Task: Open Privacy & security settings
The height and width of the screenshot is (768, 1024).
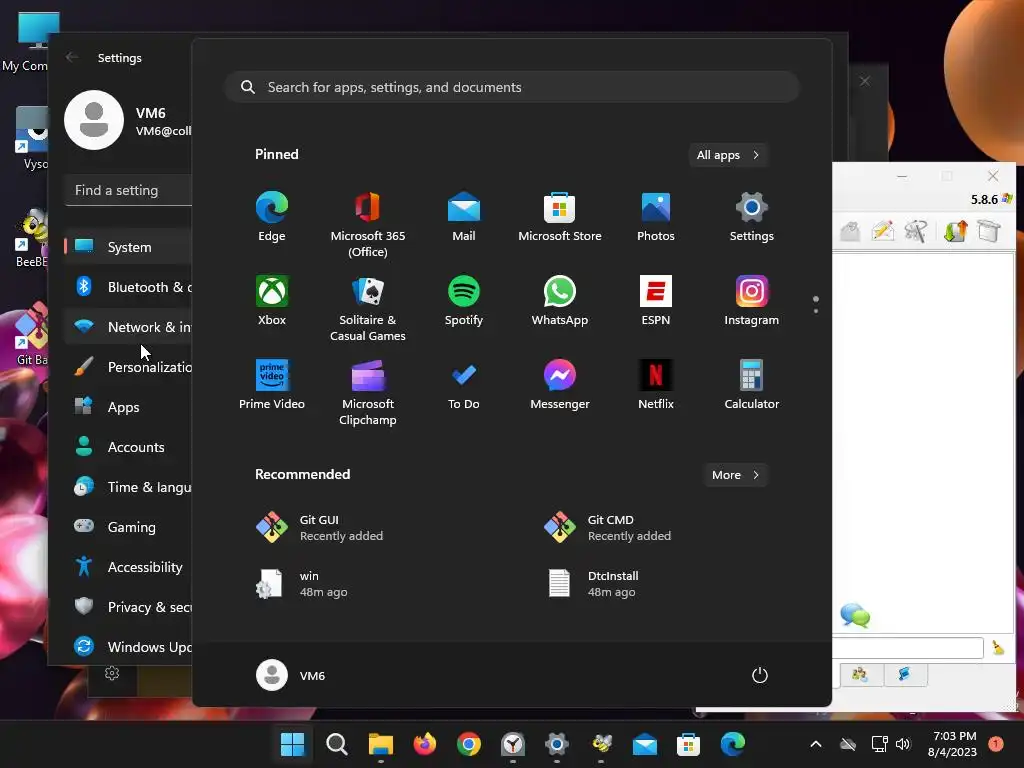Action: (129, 607)
